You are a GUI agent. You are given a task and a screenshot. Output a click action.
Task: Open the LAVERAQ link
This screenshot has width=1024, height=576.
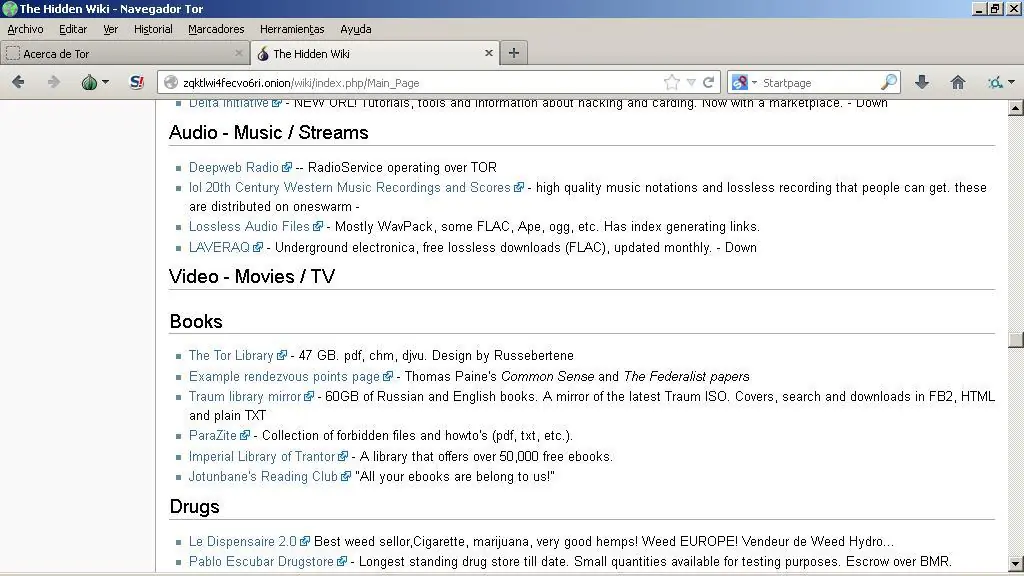coord(219,248)
